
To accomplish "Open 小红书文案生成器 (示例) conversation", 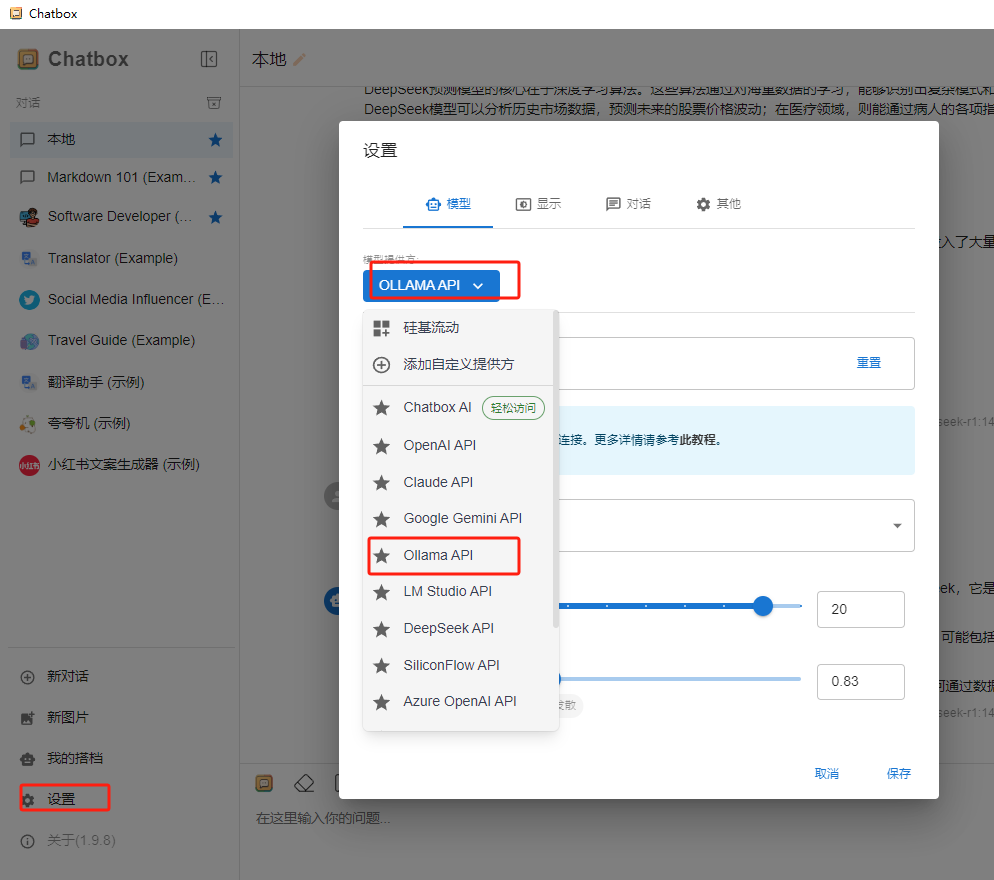I will pos(121,465).
